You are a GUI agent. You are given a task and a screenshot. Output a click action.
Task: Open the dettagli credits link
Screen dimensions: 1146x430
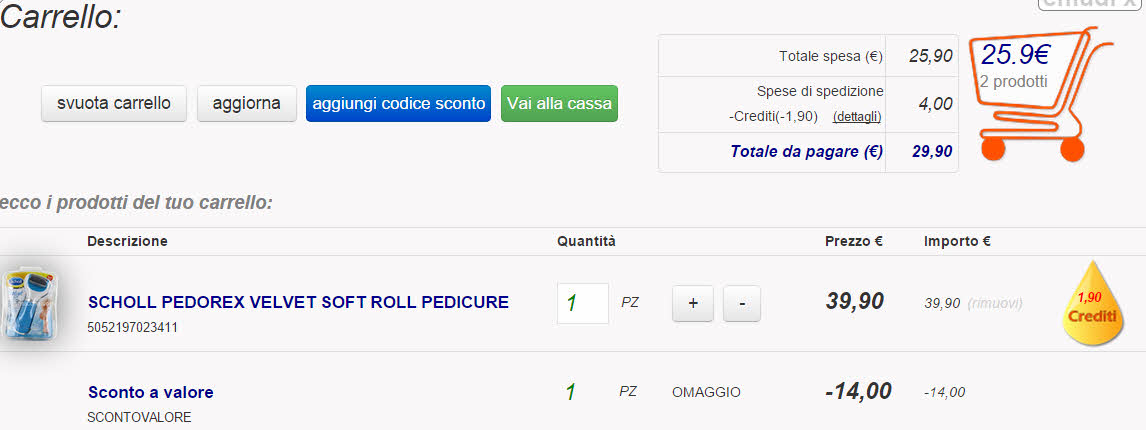pos(857,117)
